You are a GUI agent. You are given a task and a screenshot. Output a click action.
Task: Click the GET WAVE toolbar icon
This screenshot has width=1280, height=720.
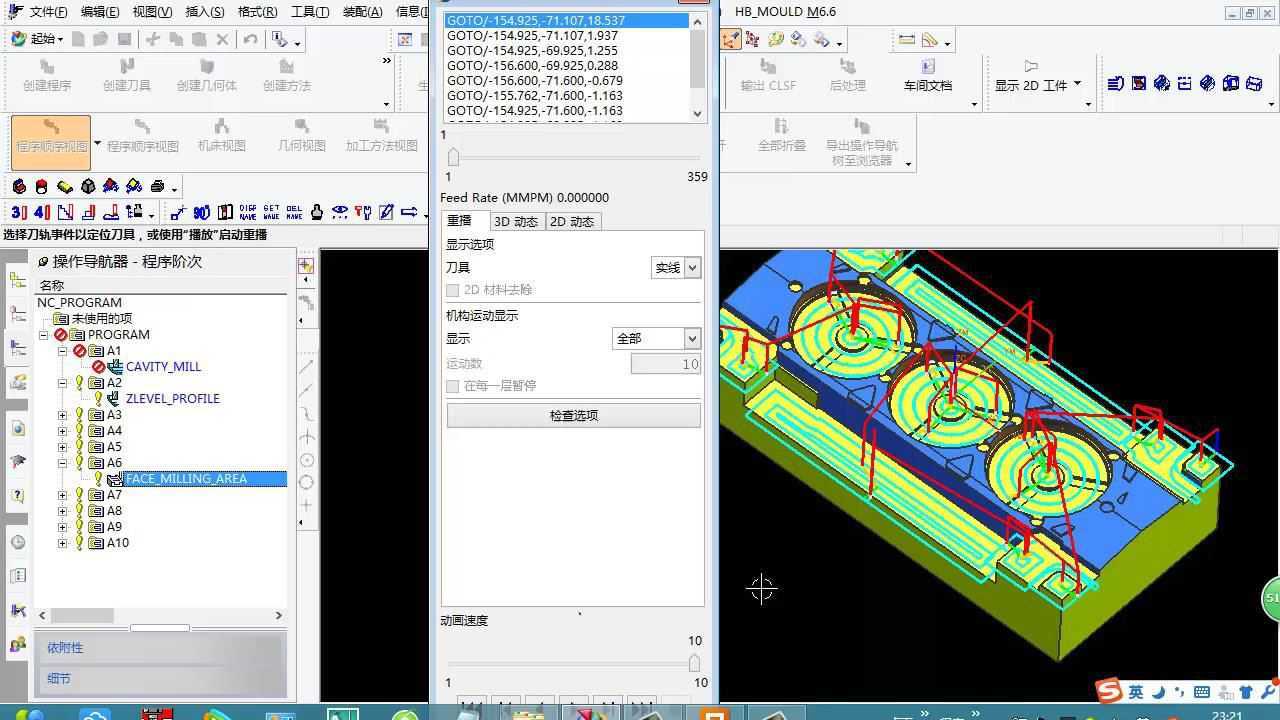(271, 212)
